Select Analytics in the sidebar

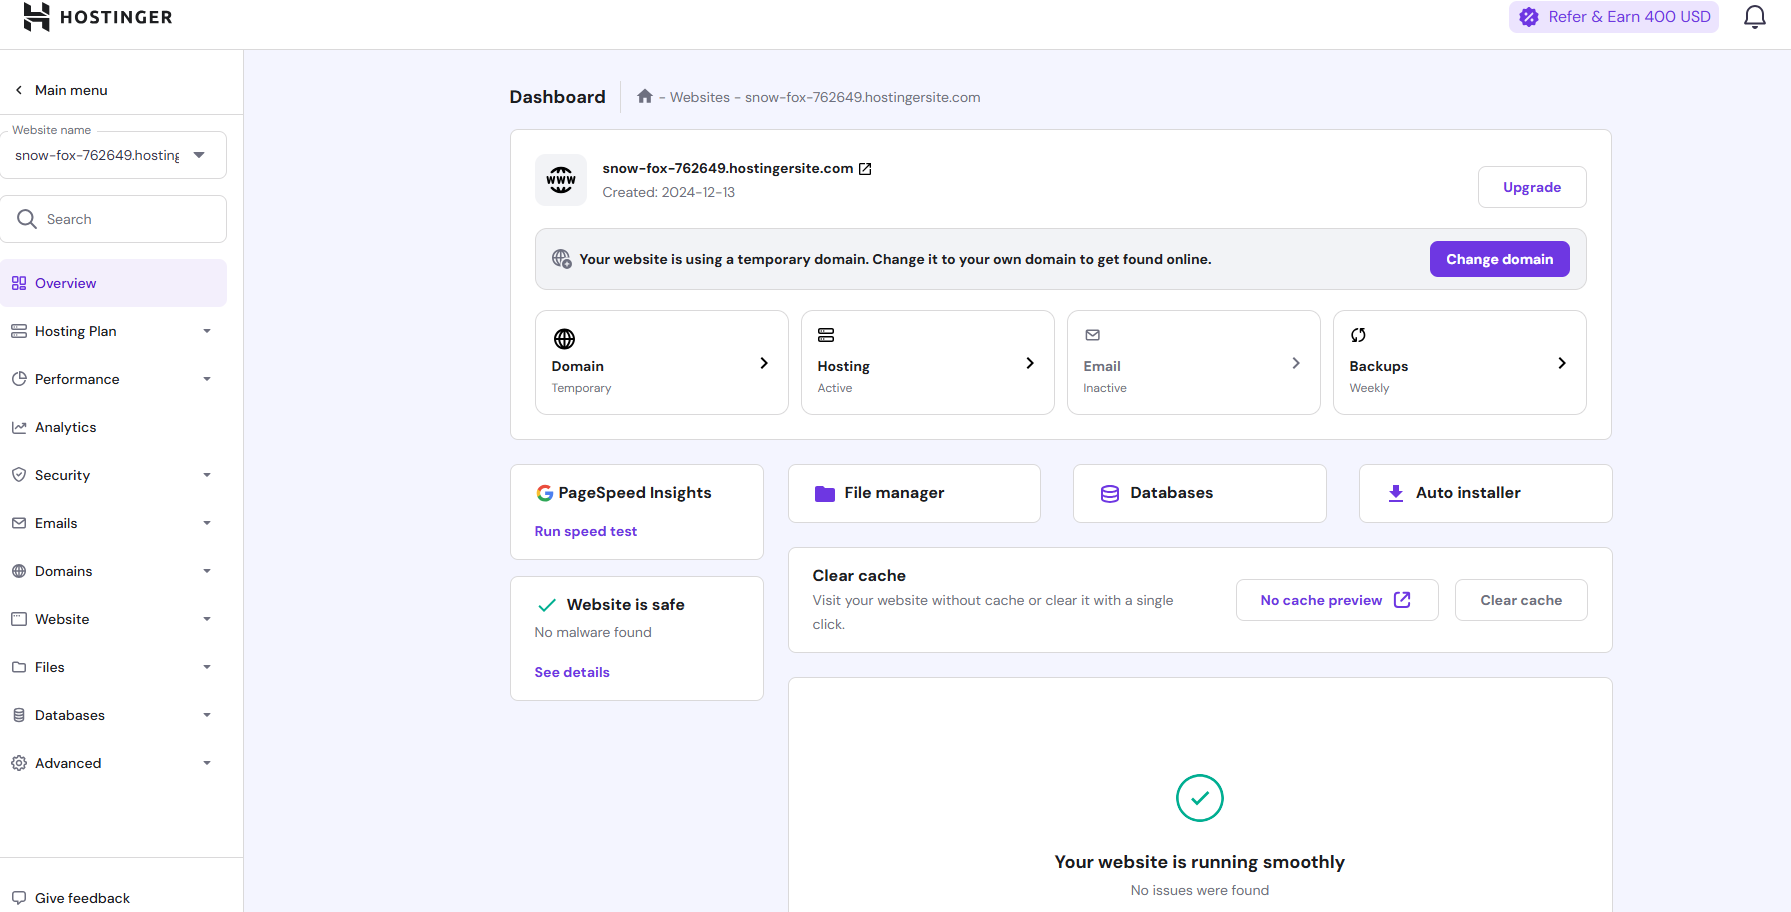tap(66, 427)
